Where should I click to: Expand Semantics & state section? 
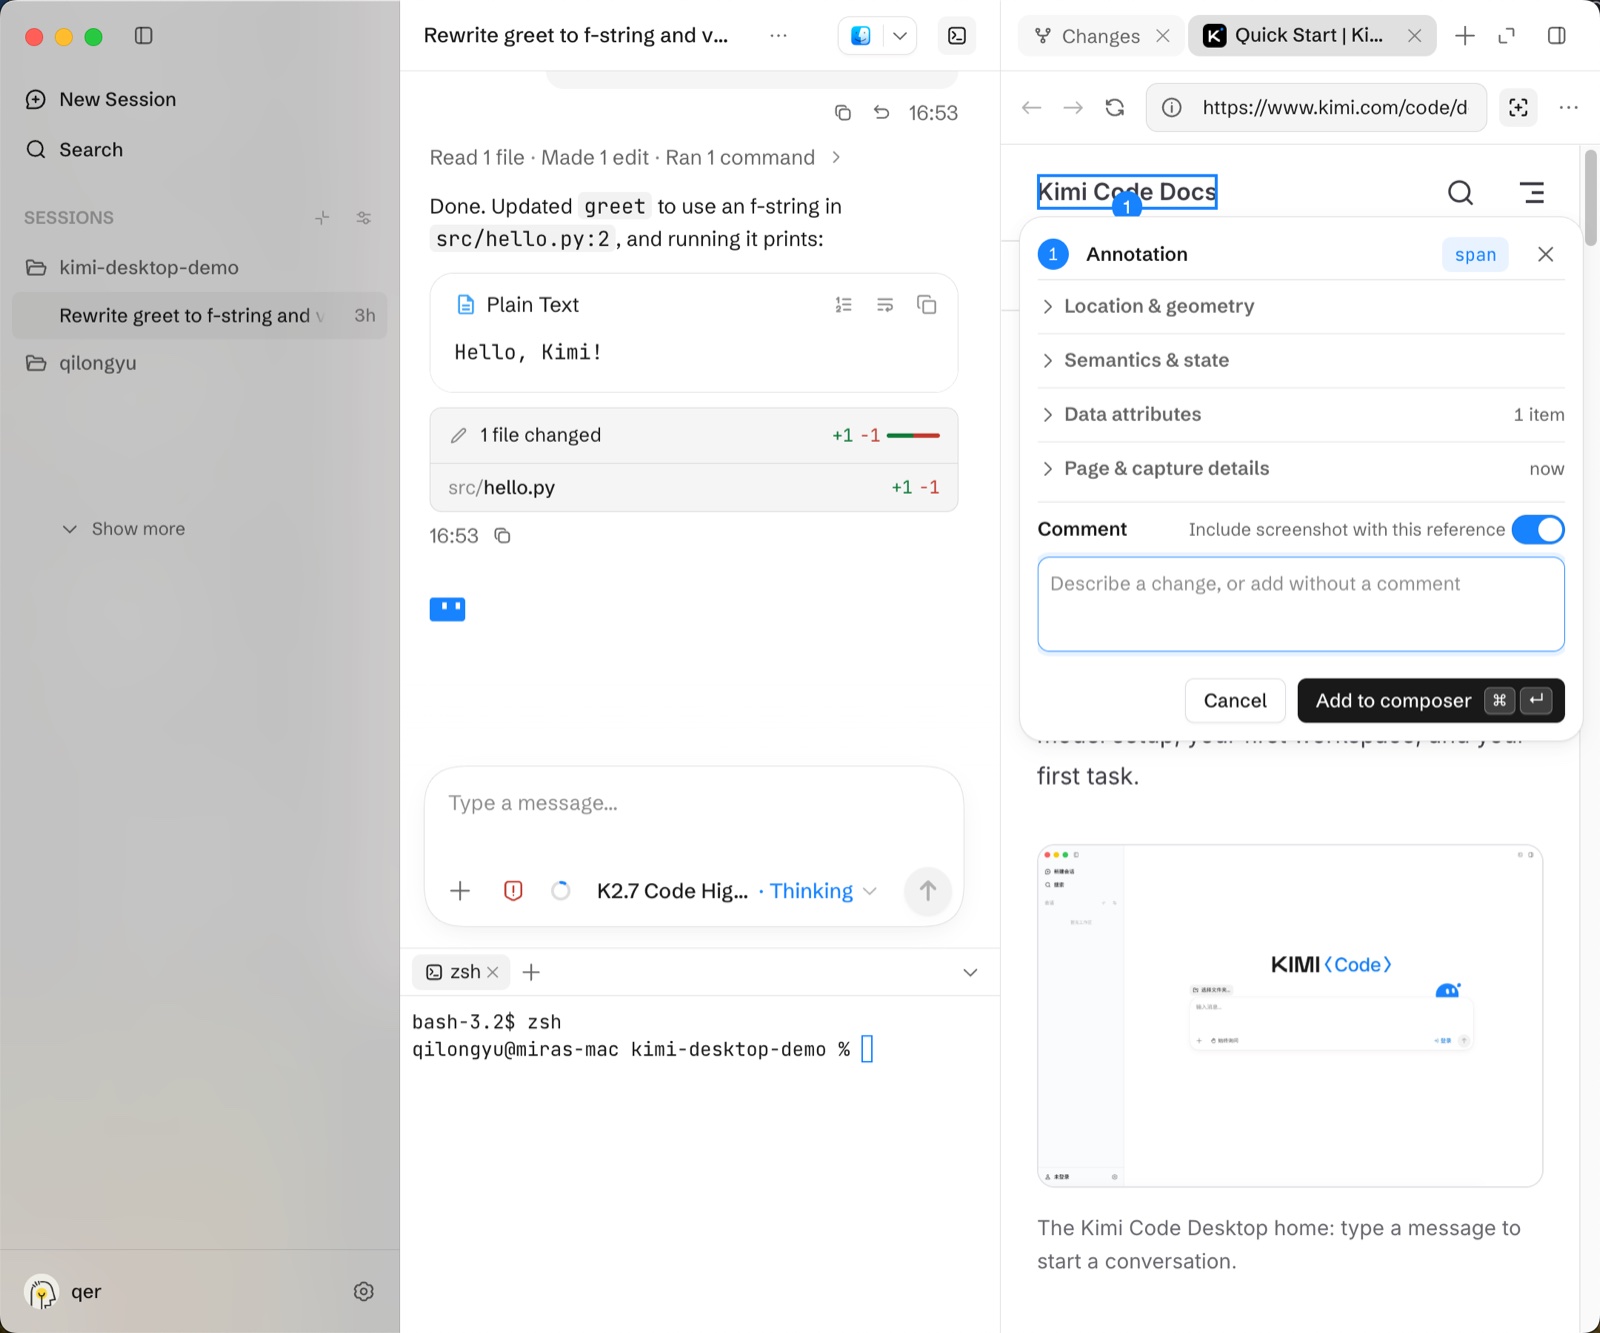tap(1301, 360)
